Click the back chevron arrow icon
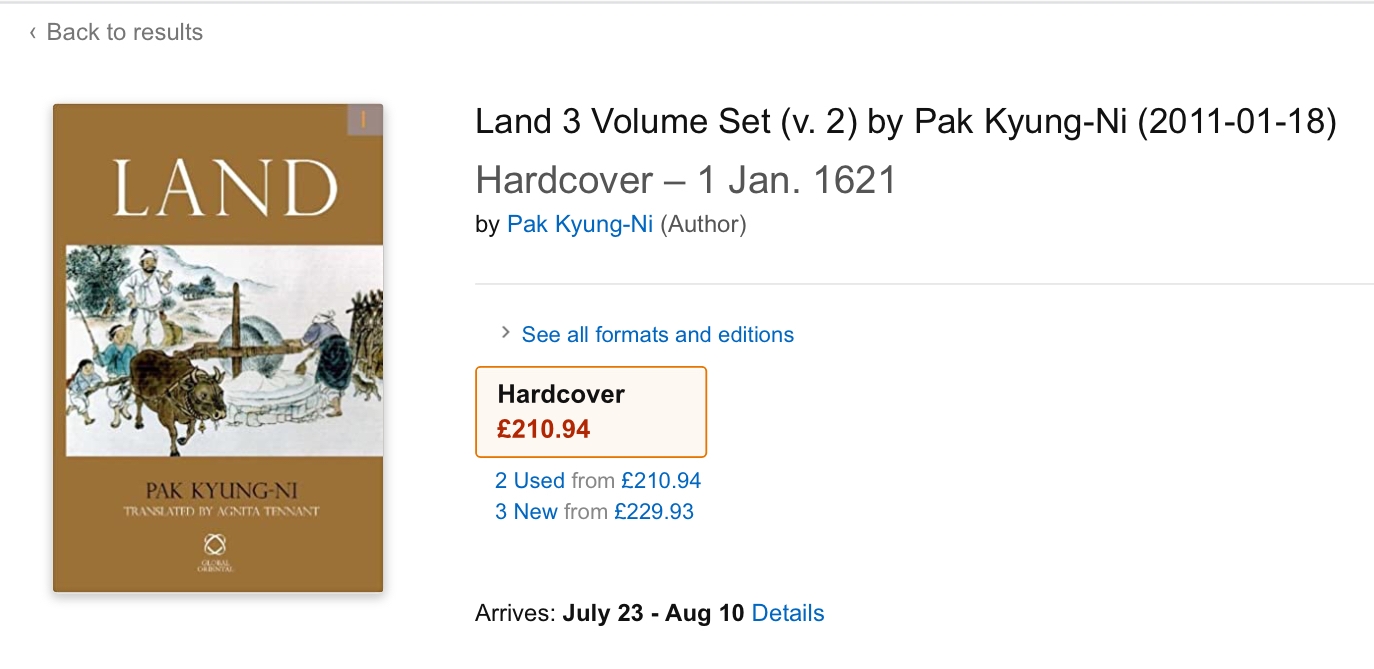Screen dimensions: 1374x669 tap(33, 33)
